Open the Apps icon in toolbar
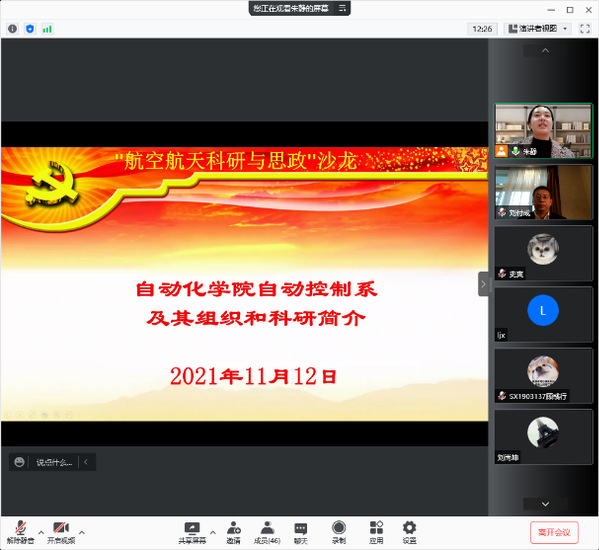 click(376, 533)
